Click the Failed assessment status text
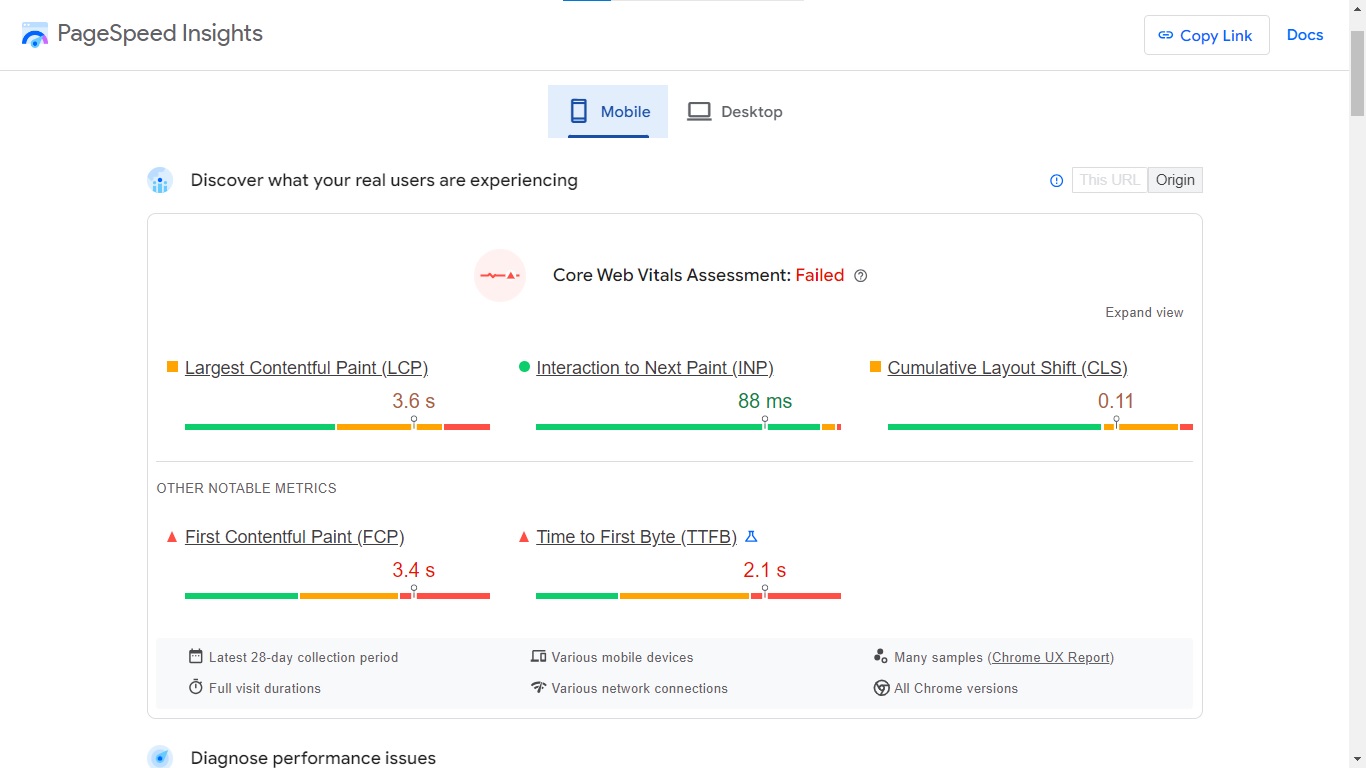 pyautogui.click(x=820, y=275)
